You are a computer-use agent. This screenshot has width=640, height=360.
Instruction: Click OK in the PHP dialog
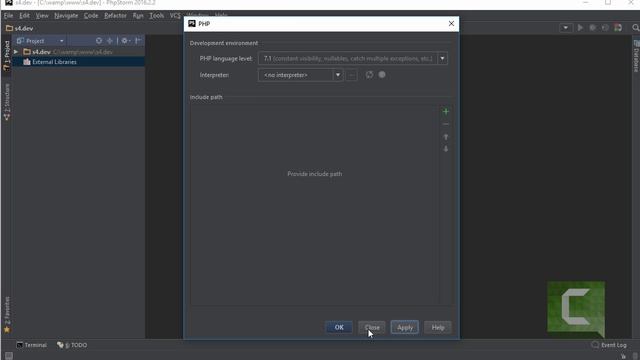point(339,327)
